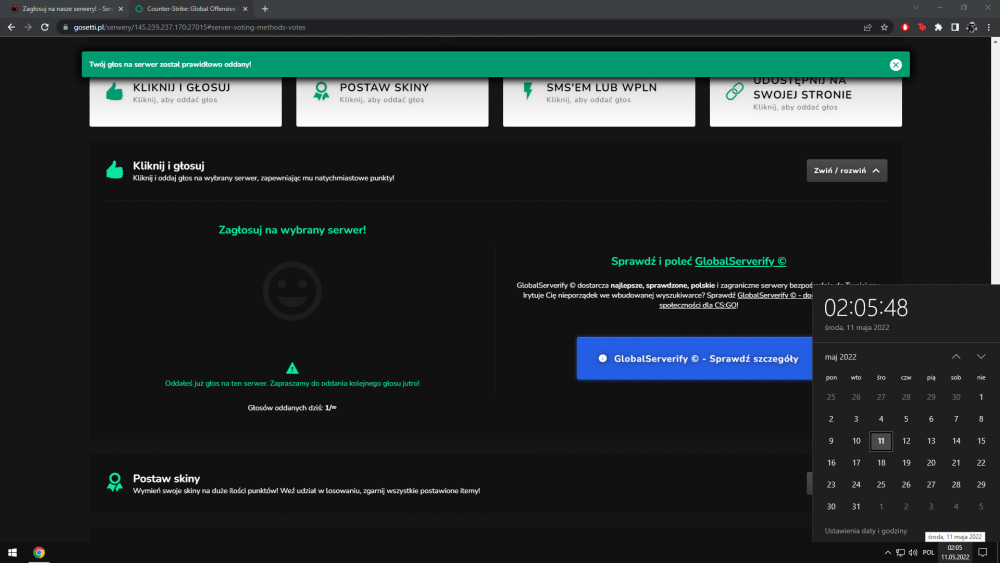This screenshot has height=563, width=1000.
Task: Open Chrome from the taskbar
Action: point(39,552)
